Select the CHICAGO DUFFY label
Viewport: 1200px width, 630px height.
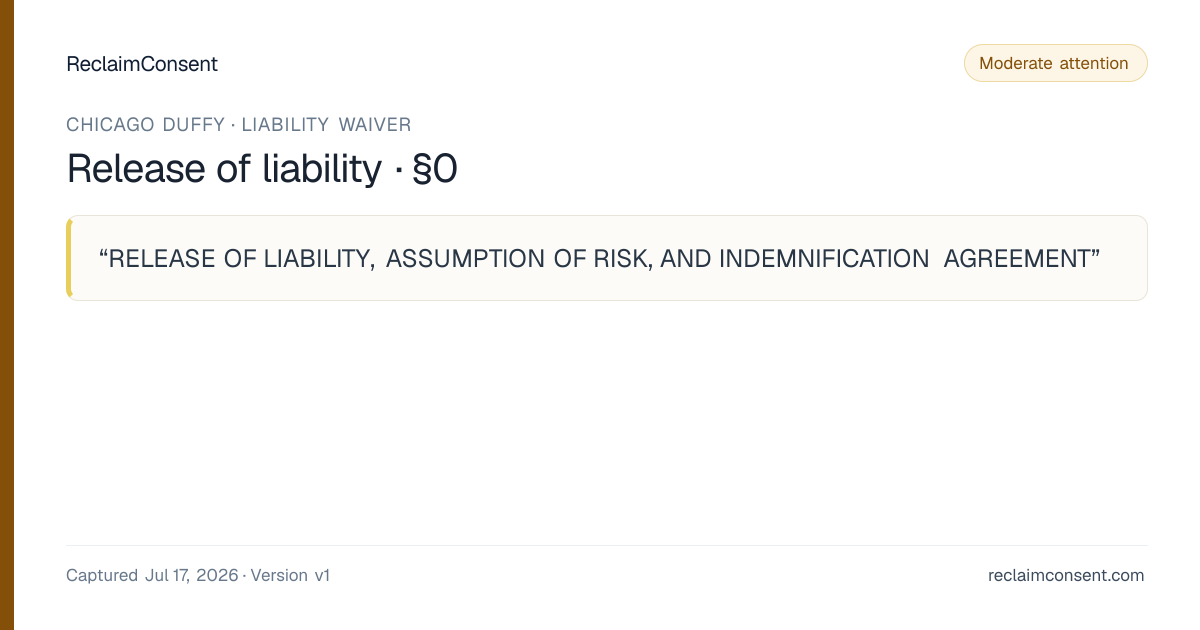coord(145,125)
